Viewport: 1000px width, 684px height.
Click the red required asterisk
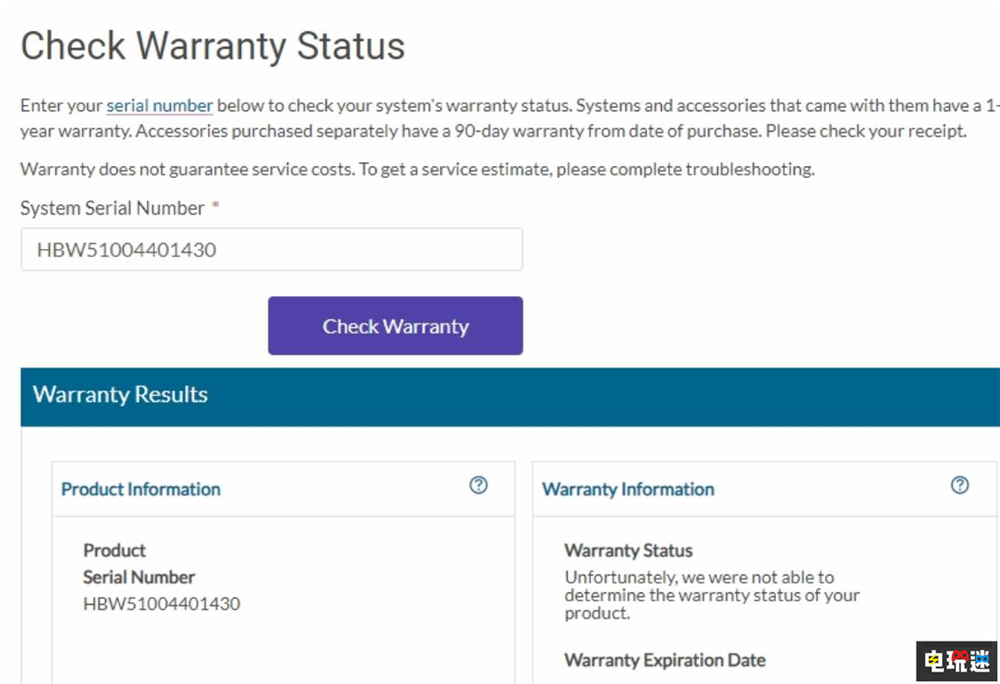[x=214, y=207]
